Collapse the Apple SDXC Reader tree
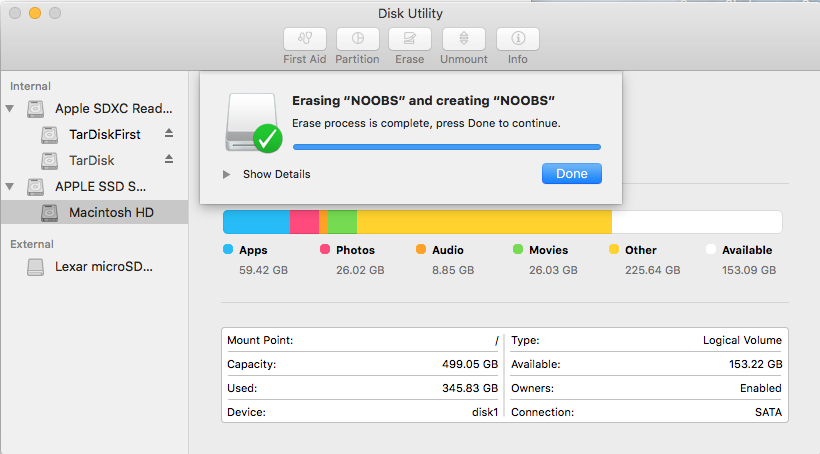Screen dimensions: 820x454 (10, 109)
